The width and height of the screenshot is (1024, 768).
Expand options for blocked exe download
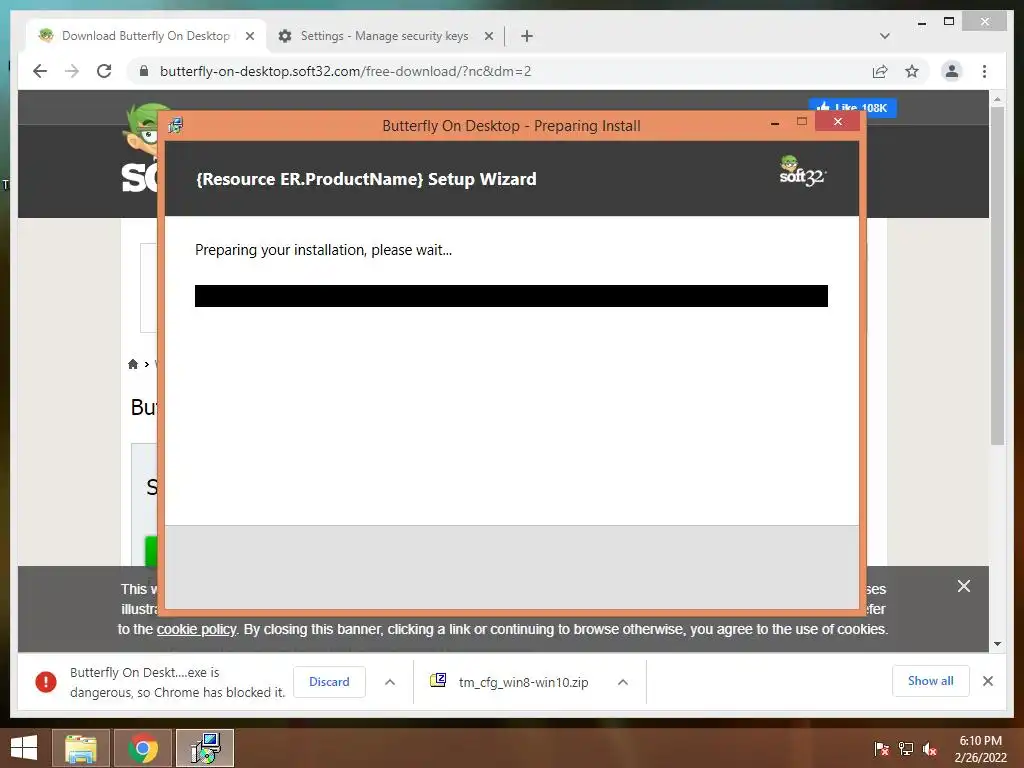pos(390,682)
